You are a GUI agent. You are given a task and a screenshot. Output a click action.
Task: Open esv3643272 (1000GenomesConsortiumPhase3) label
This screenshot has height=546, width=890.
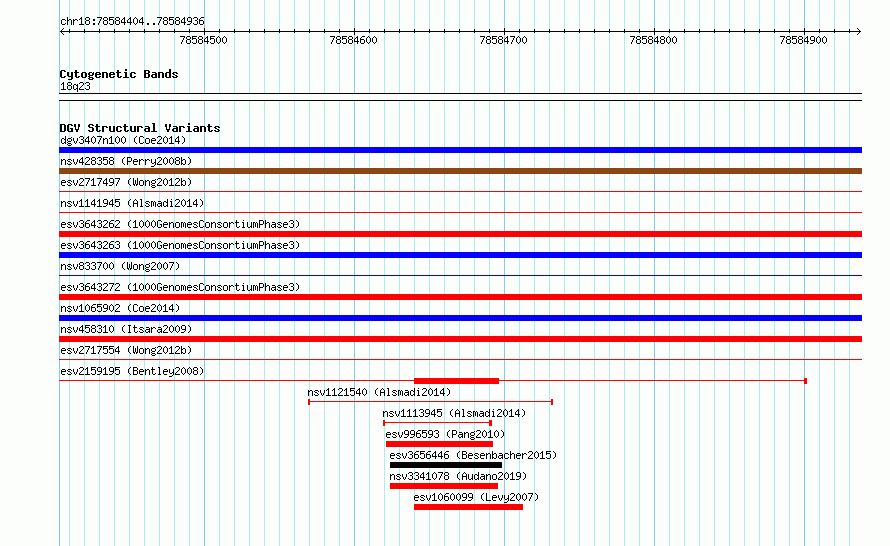tap(180, 287)
